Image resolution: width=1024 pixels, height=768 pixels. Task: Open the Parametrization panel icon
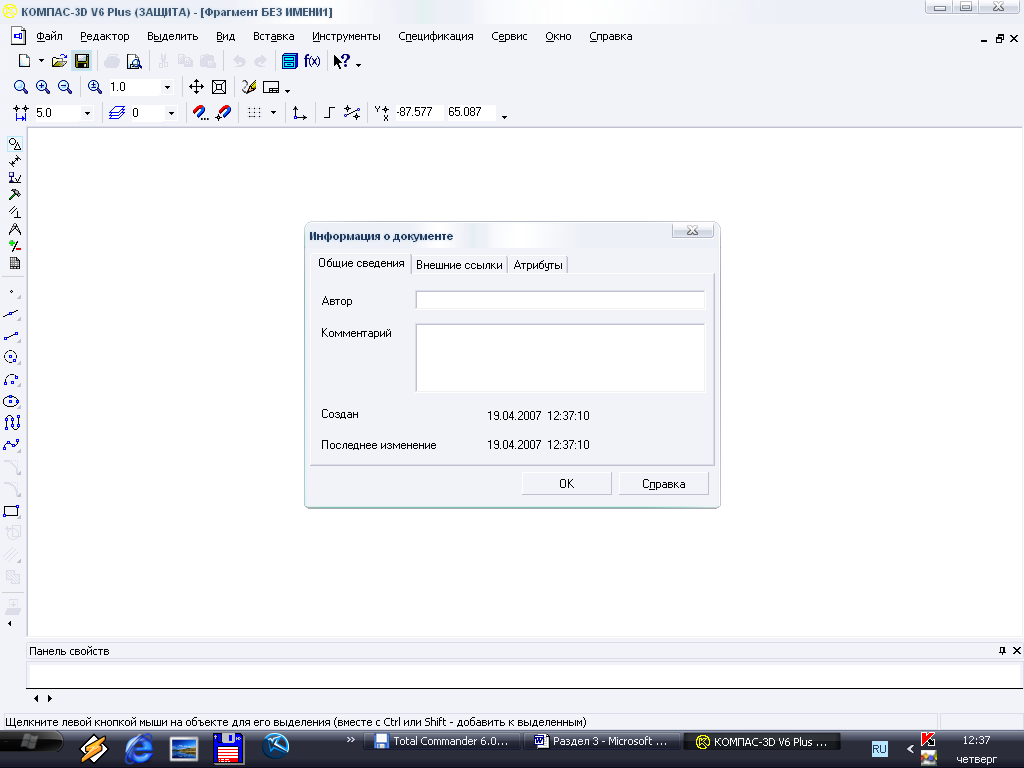click(14, 212)
